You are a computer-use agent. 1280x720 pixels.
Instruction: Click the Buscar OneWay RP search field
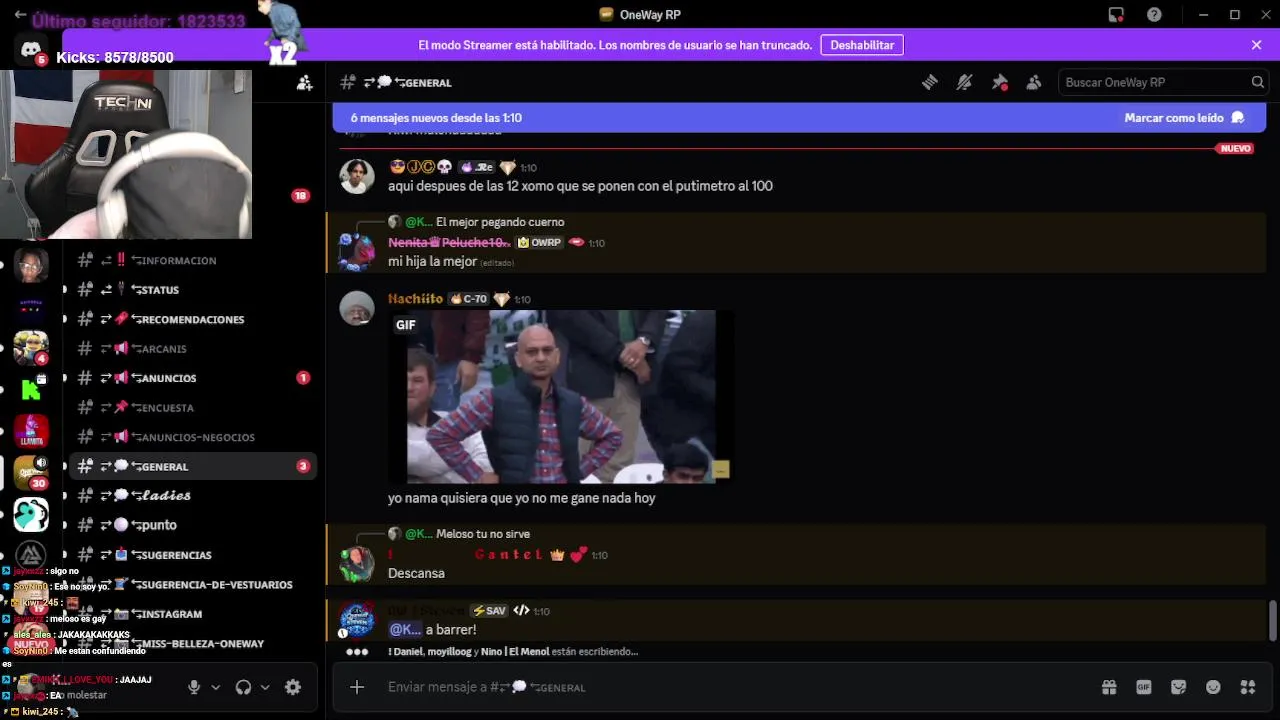1164,82
